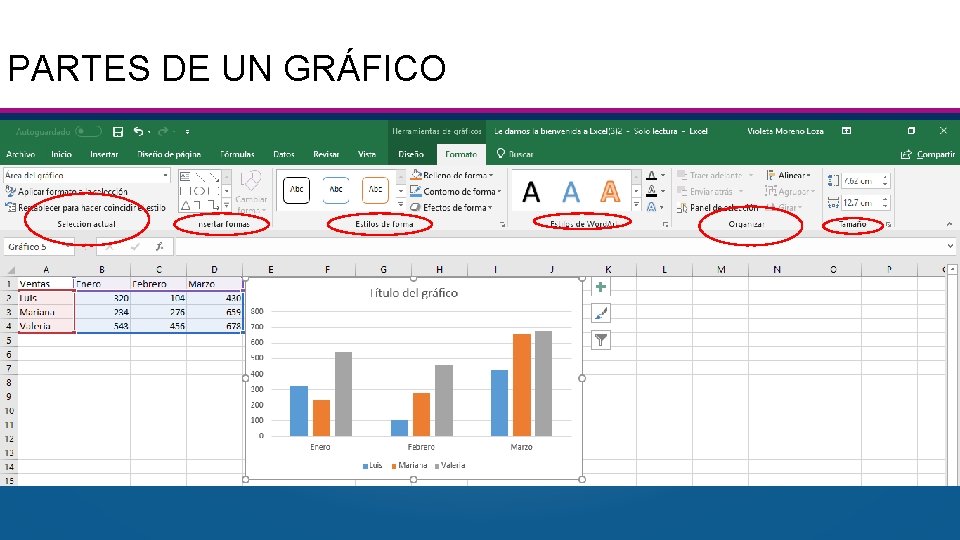Screen dimensions: 960x540
Task: Open the Agrupar dropdown
Action: (x=790, y=192)
